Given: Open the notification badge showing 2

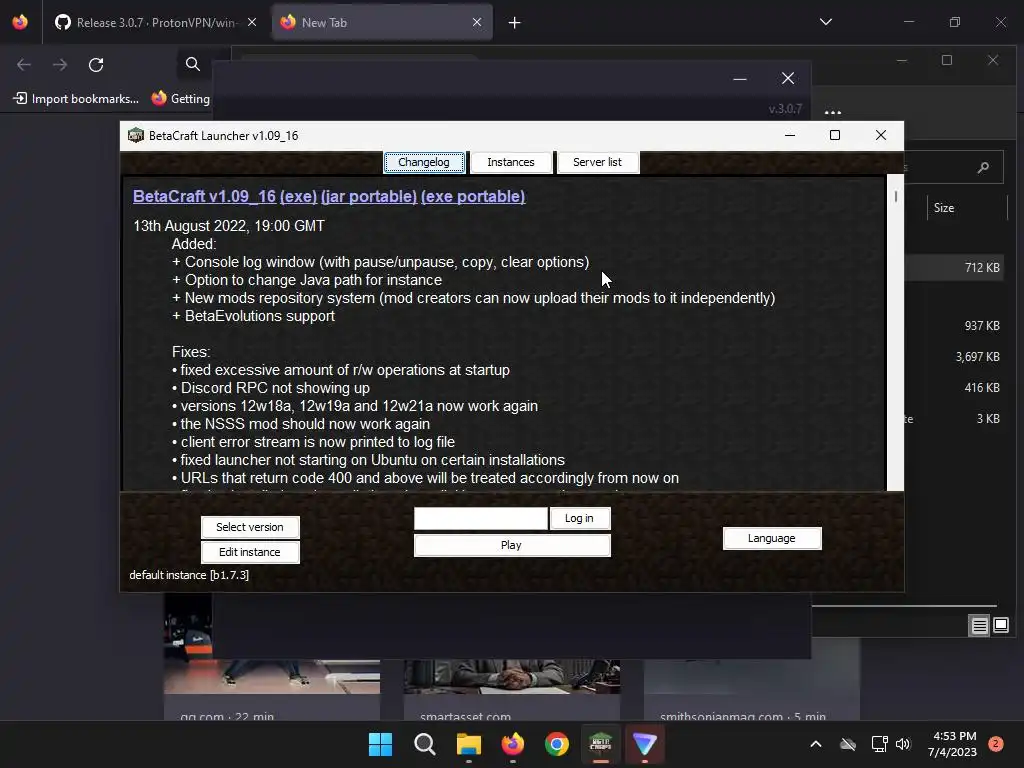Looking at the screenshot, I should (x=996, y=744).
